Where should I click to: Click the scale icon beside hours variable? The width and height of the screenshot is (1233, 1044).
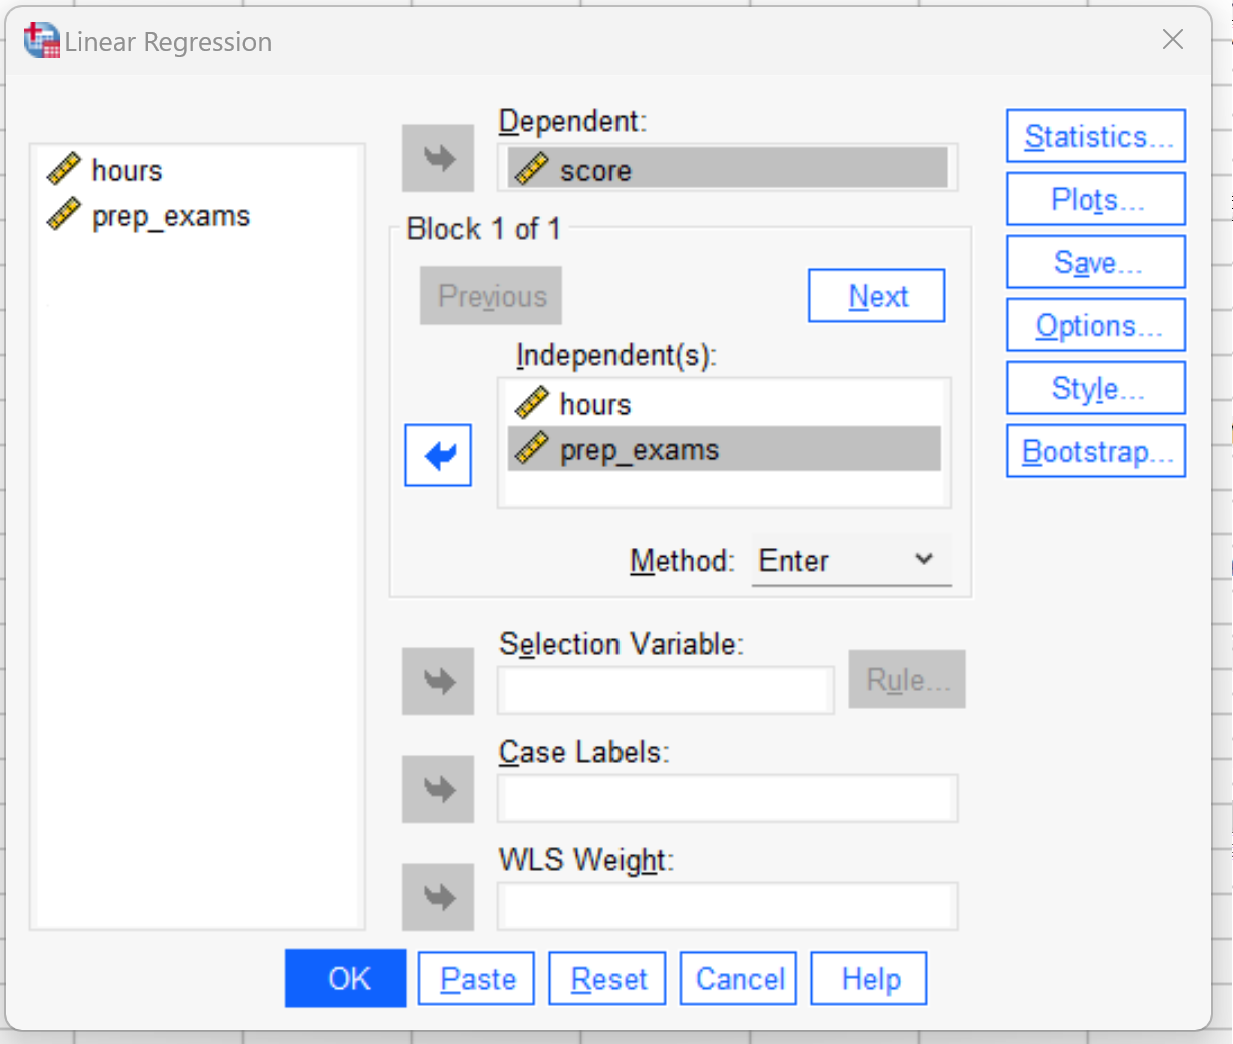(x=64, y=168)
